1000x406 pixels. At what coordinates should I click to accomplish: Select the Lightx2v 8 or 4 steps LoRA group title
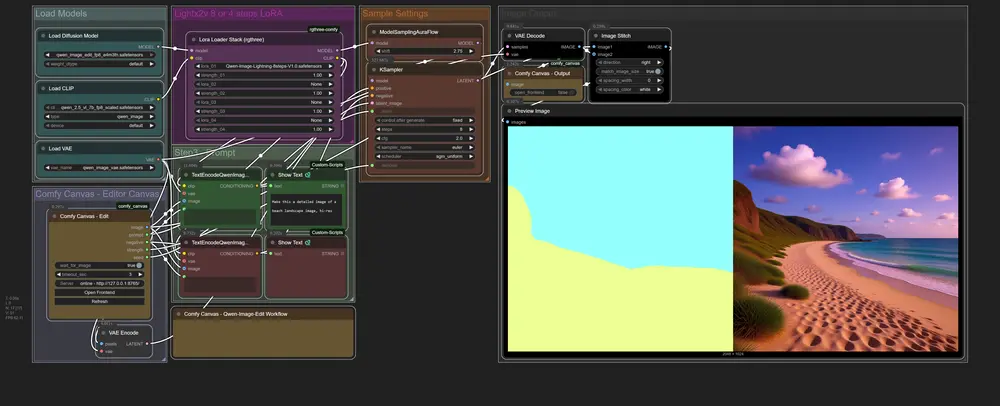(x=228, y=13)
